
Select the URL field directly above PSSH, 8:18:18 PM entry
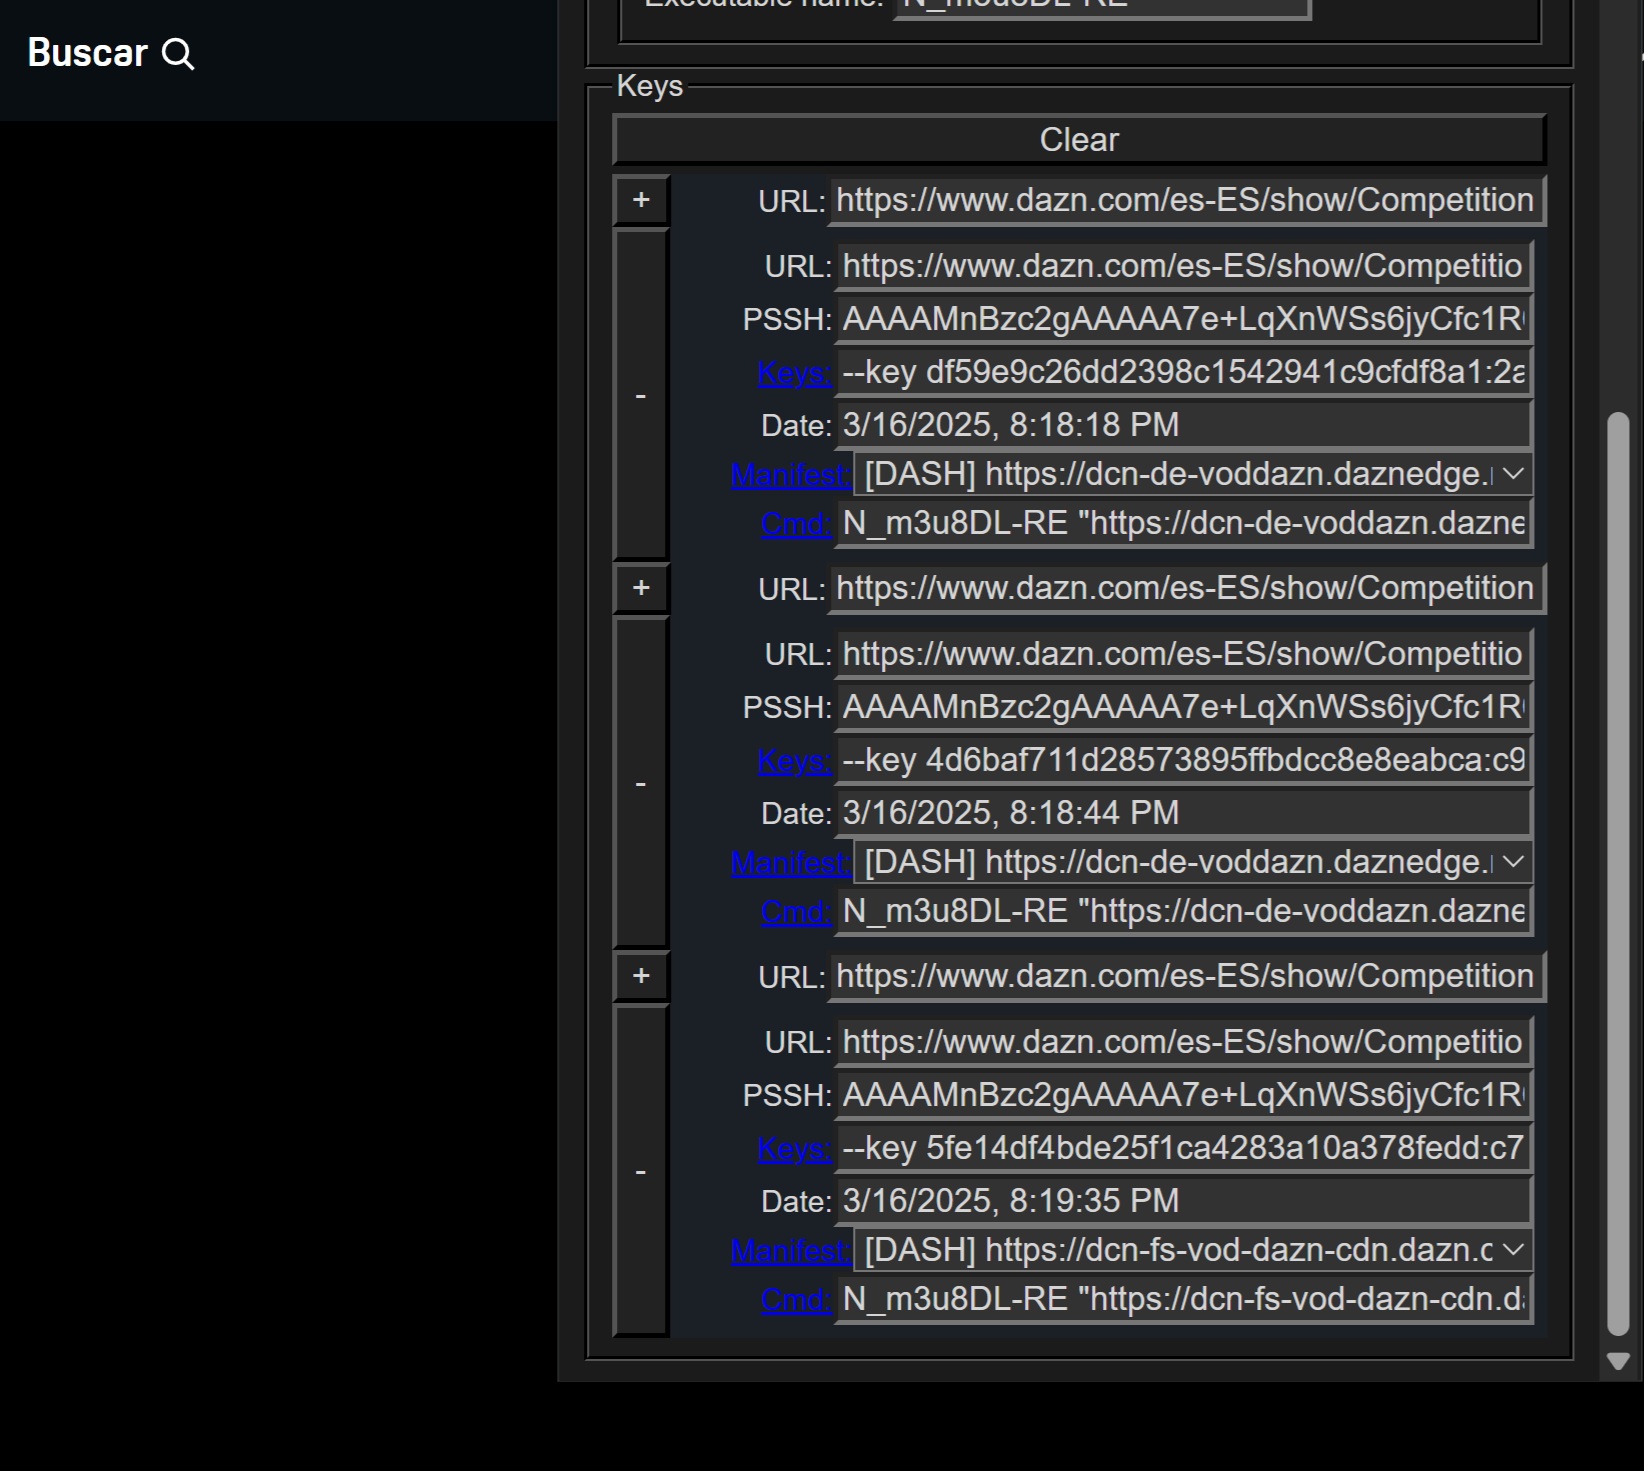(1184, 266)
